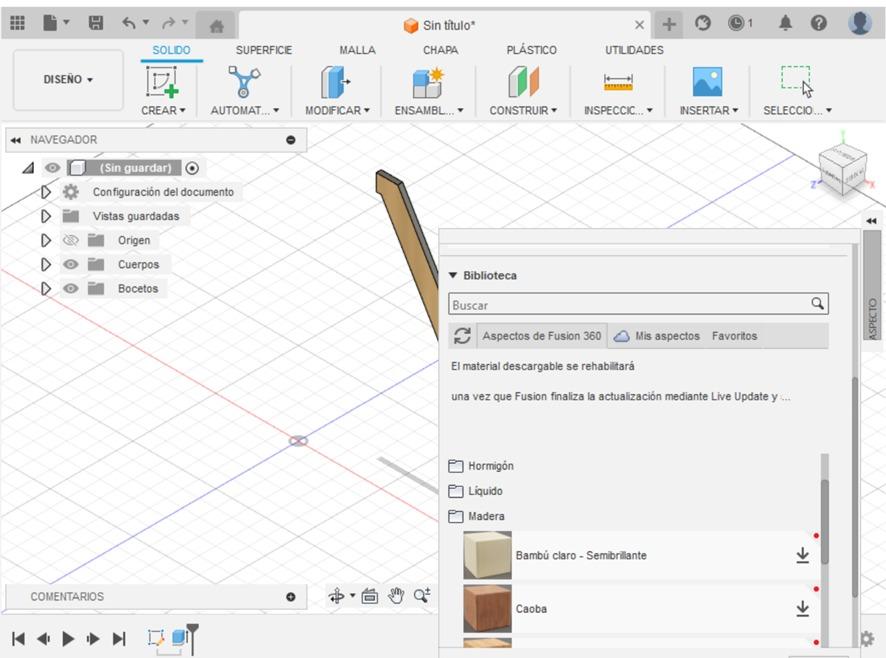The image size is (886, 658).
Task: Toggle visibility of Origen folder
Action: click(71, 240)
